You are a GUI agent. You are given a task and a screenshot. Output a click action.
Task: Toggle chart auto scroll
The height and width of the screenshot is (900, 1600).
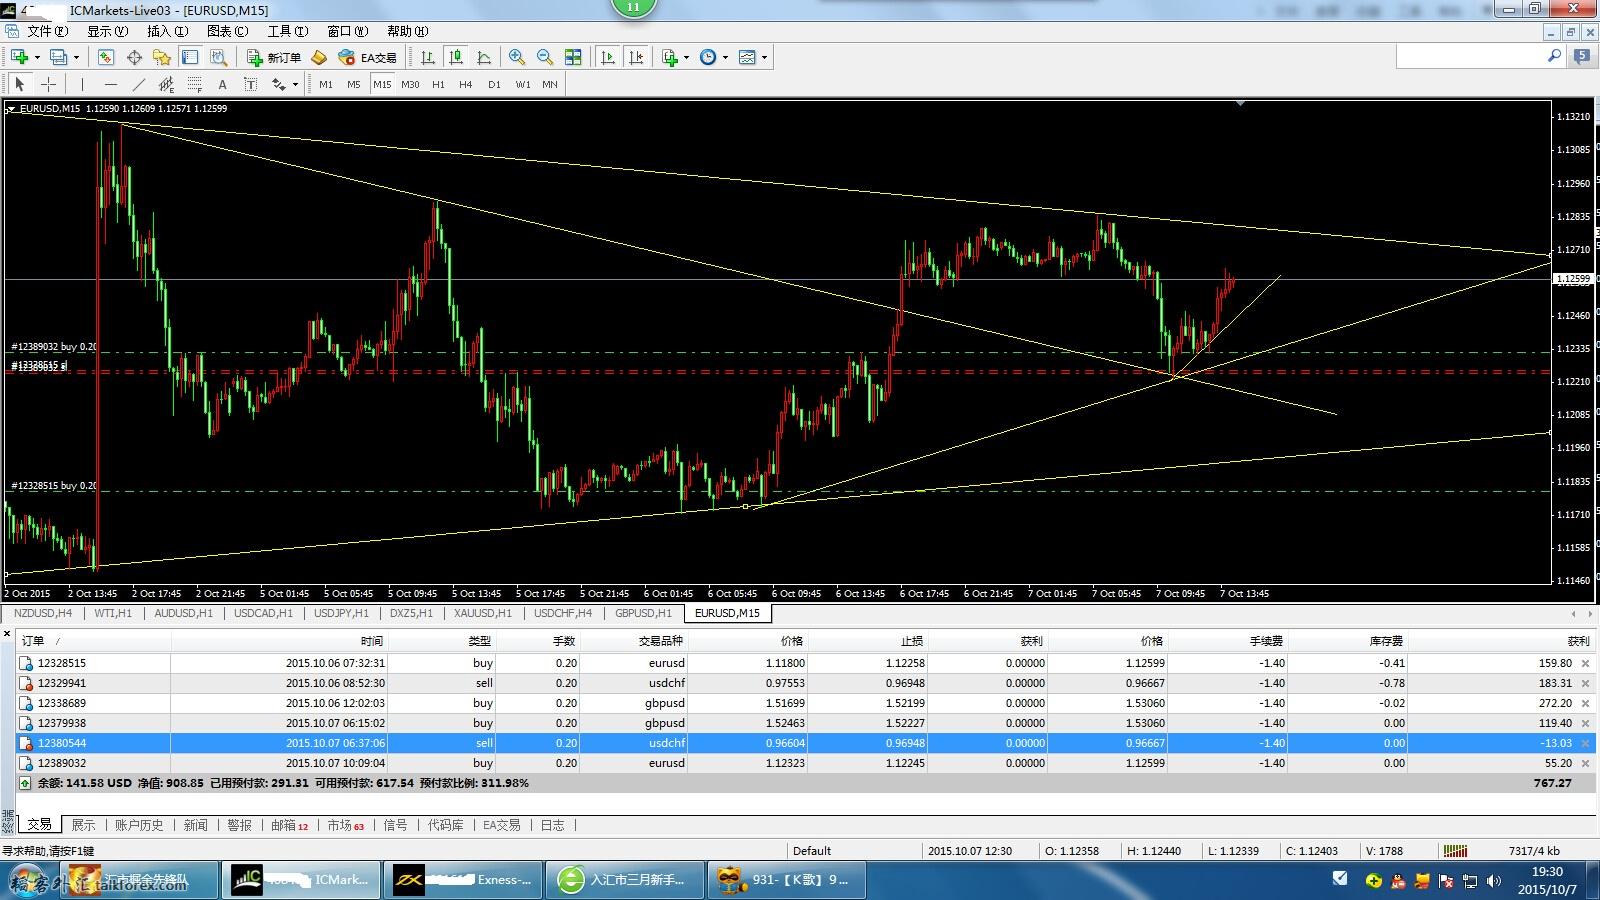pyautogui.click(x=607, y=57)
